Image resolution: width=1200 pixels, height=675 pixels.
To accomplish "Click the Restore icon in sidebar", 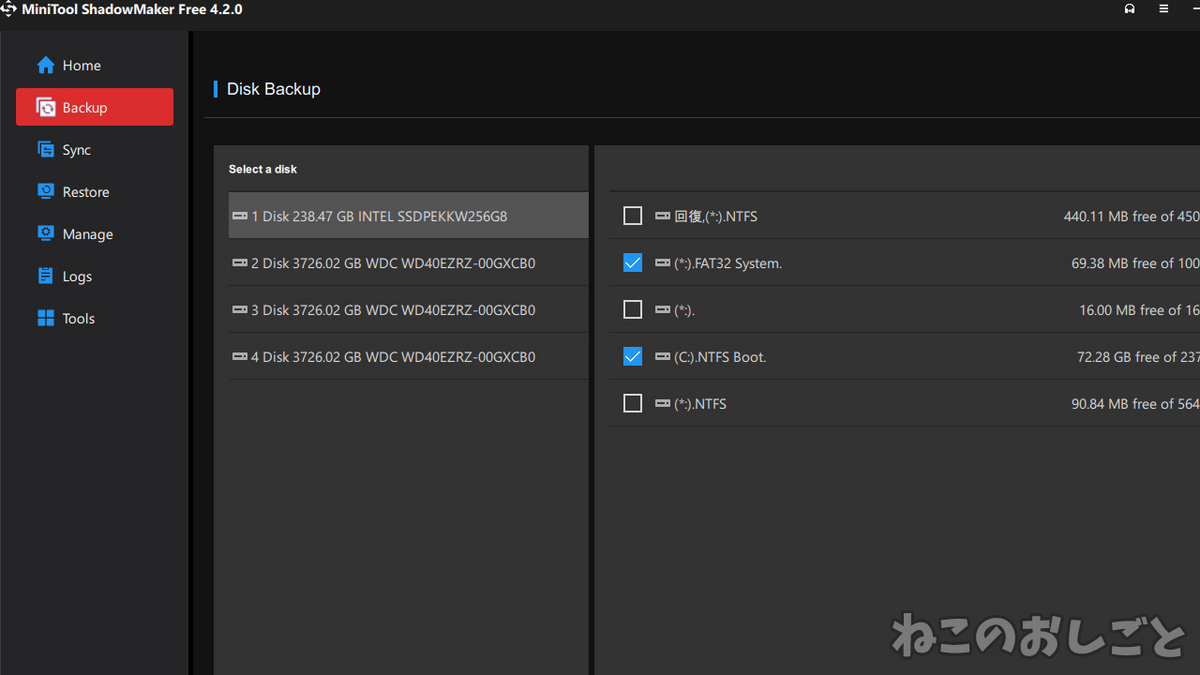I will tap(46, 192).
